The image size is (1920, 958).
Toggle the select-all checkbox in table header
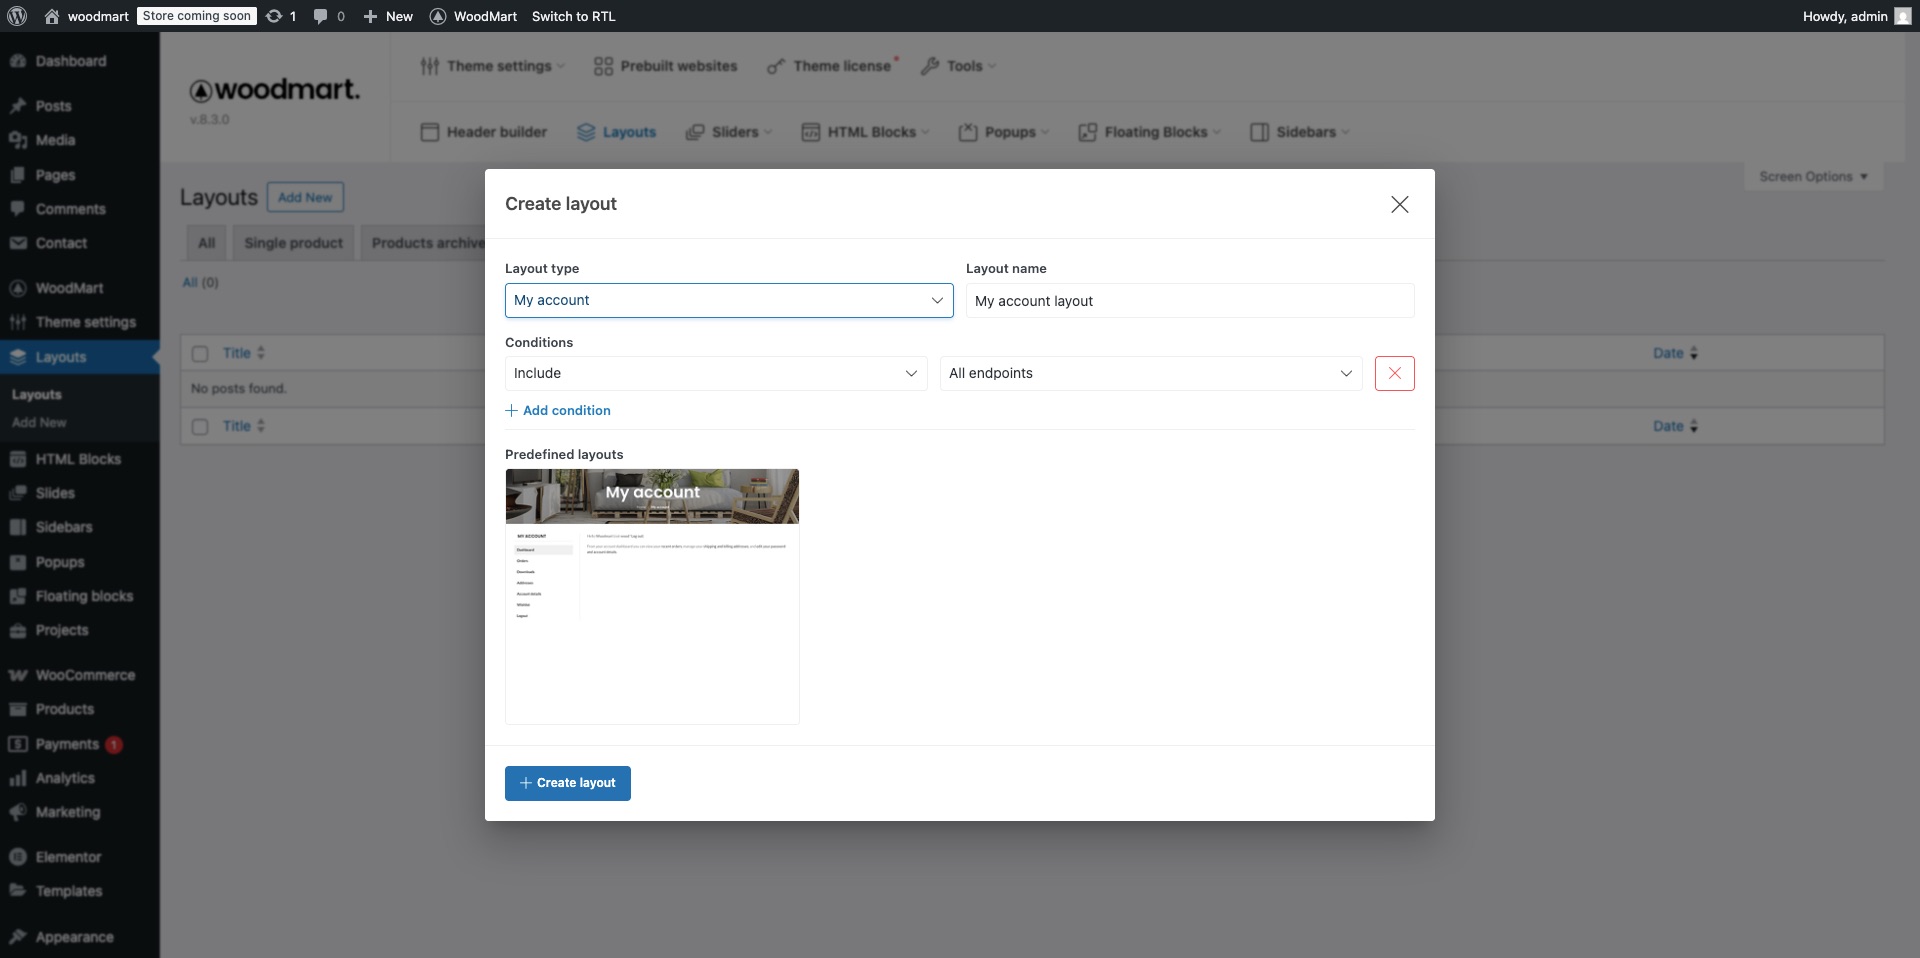coord(200,353)
